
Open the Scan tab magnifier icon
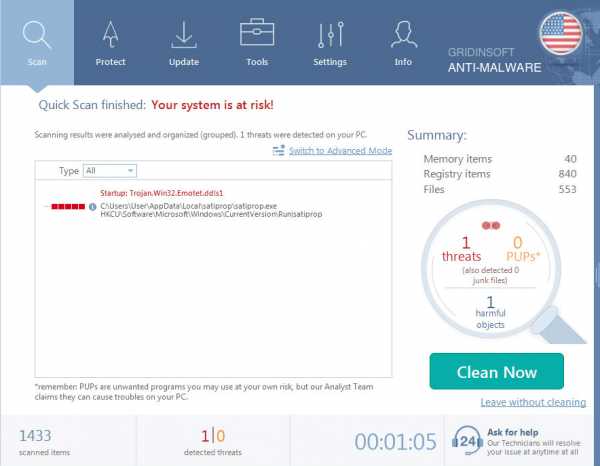point(37,35)
